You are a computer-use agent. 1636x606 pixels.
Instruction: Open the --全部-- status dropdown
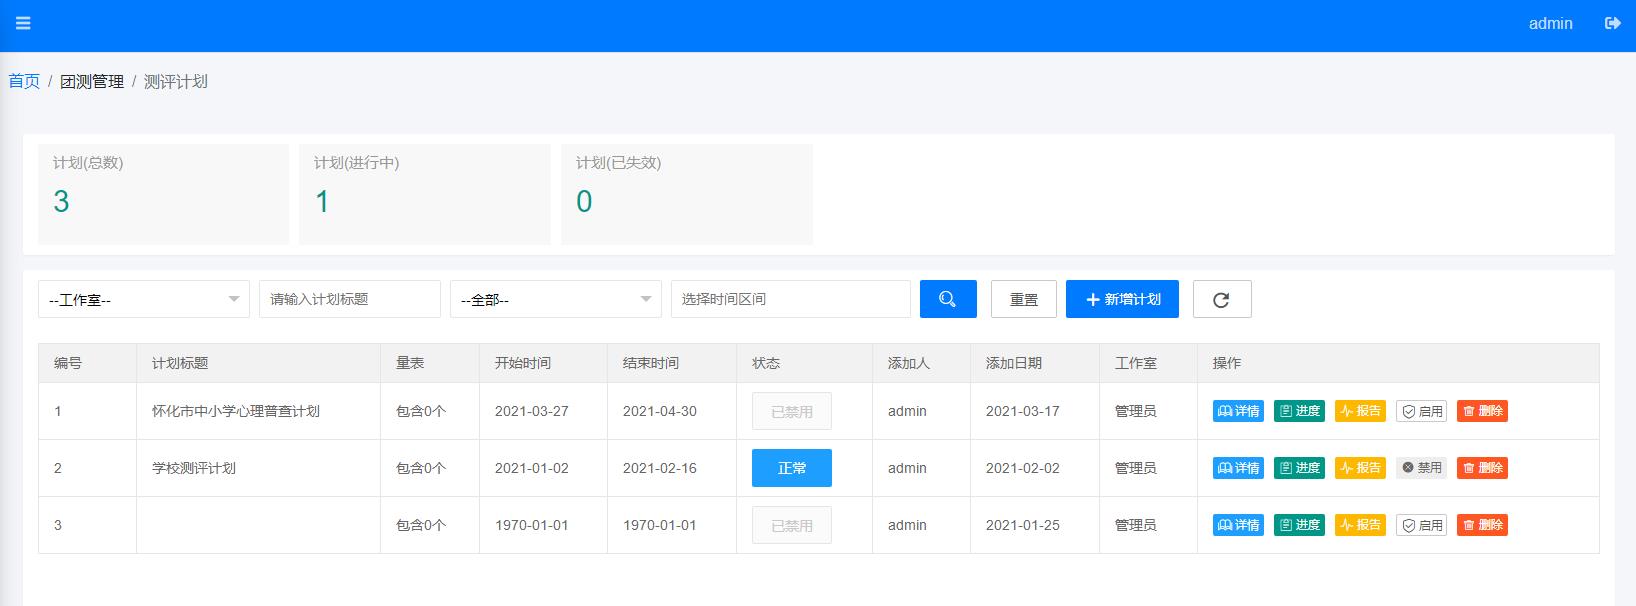click(x=556, y=299)
